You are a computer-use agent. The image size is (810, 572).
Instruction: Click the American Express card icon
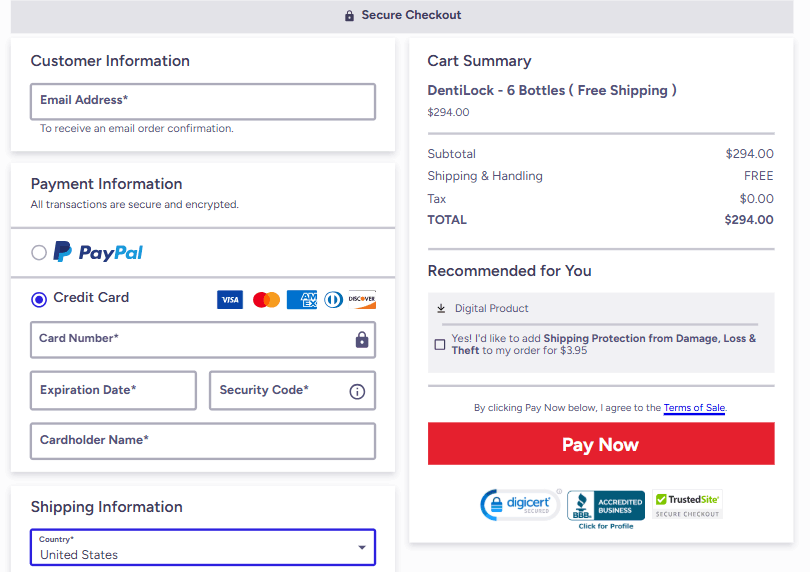[x=301, y=300]
